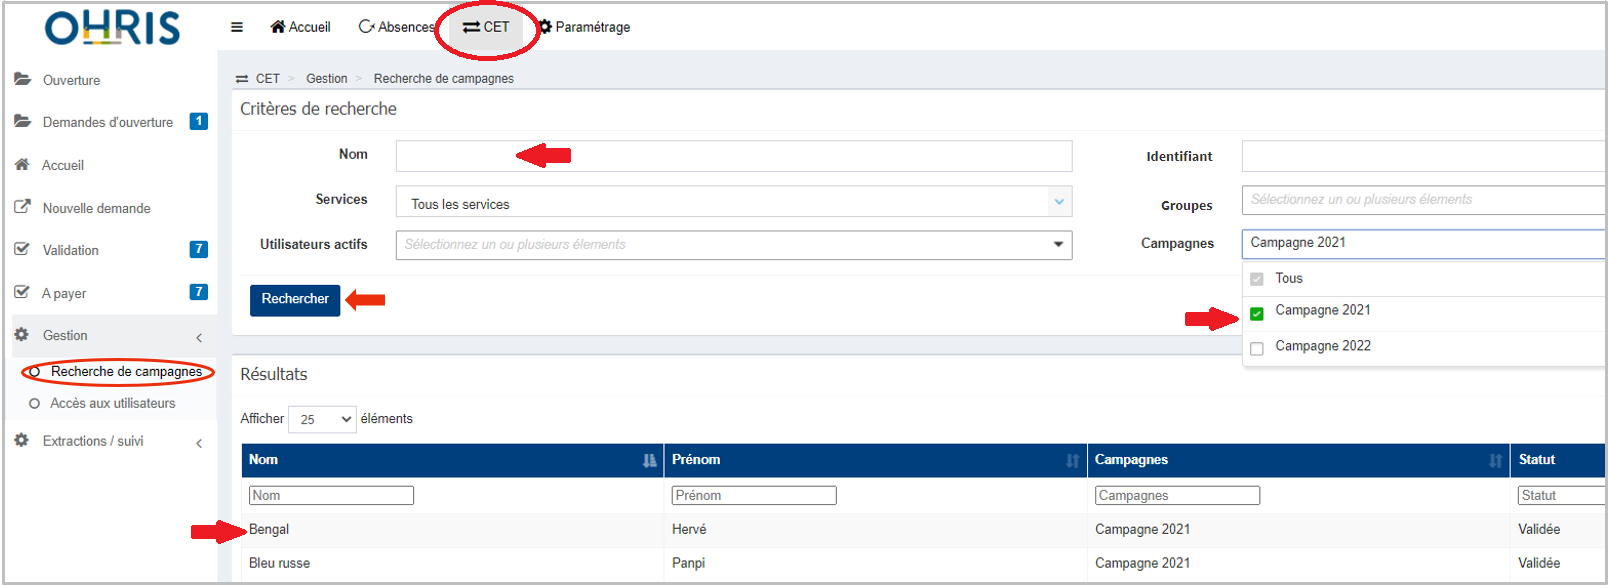Click the Rechercher button
This screenshot has width=1608, height=585.
295,300
